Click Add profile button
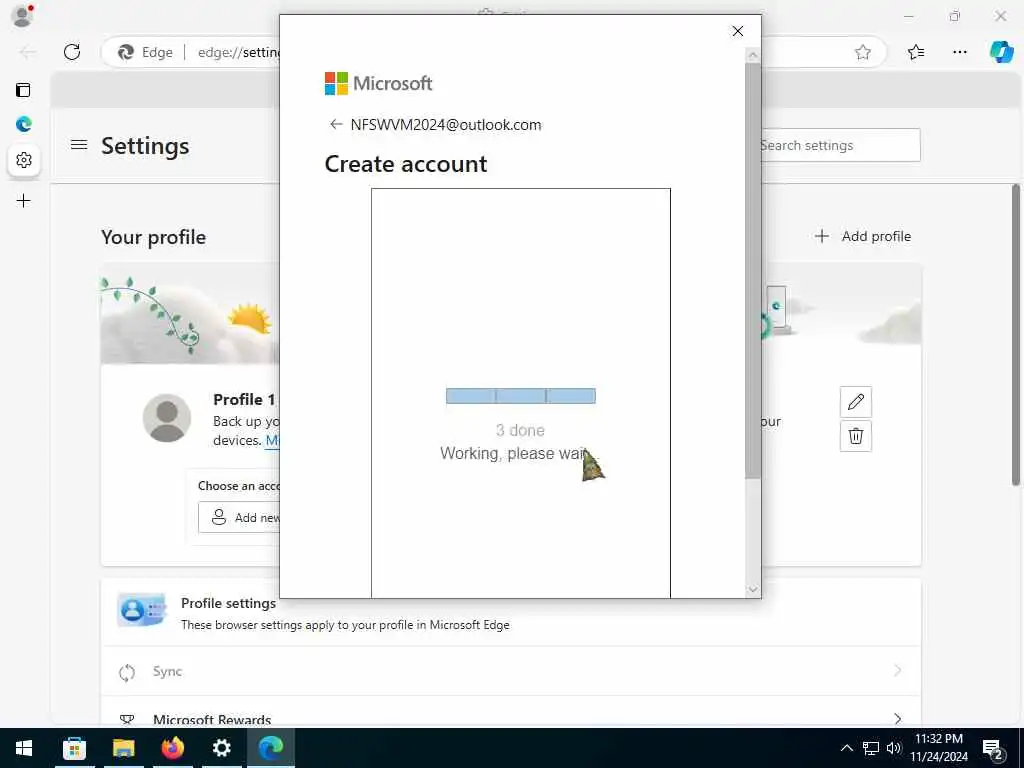The image size is (1024, 768). coord(863,236)
